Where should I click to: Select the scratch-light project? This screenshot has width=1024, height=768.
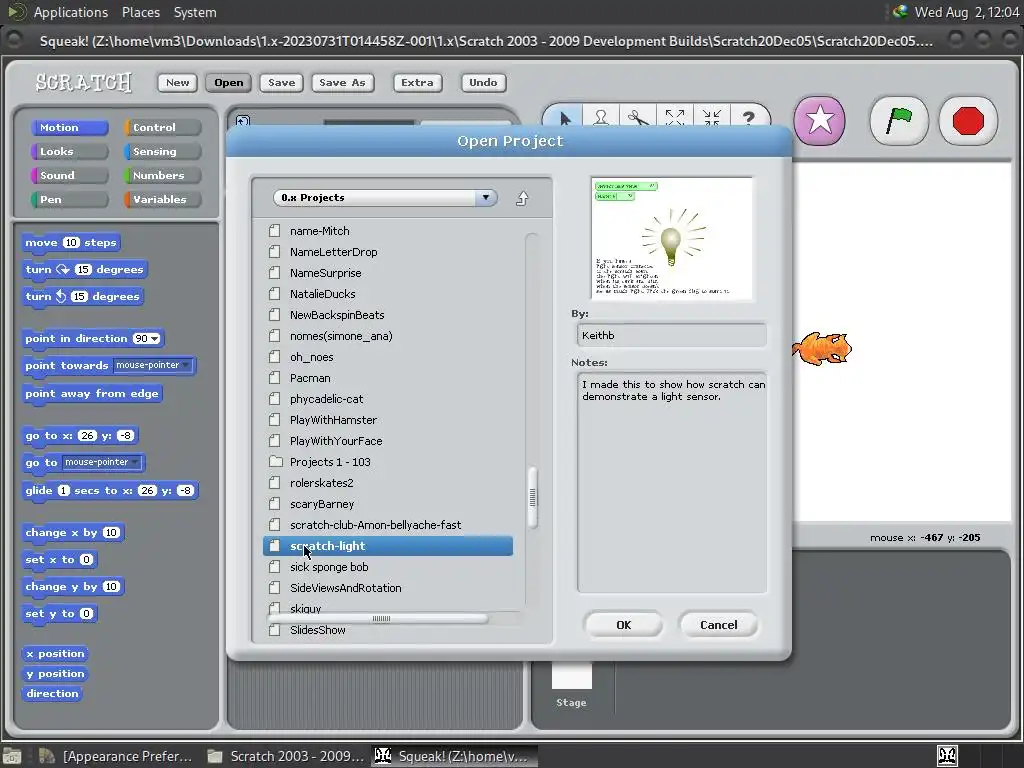388,546
